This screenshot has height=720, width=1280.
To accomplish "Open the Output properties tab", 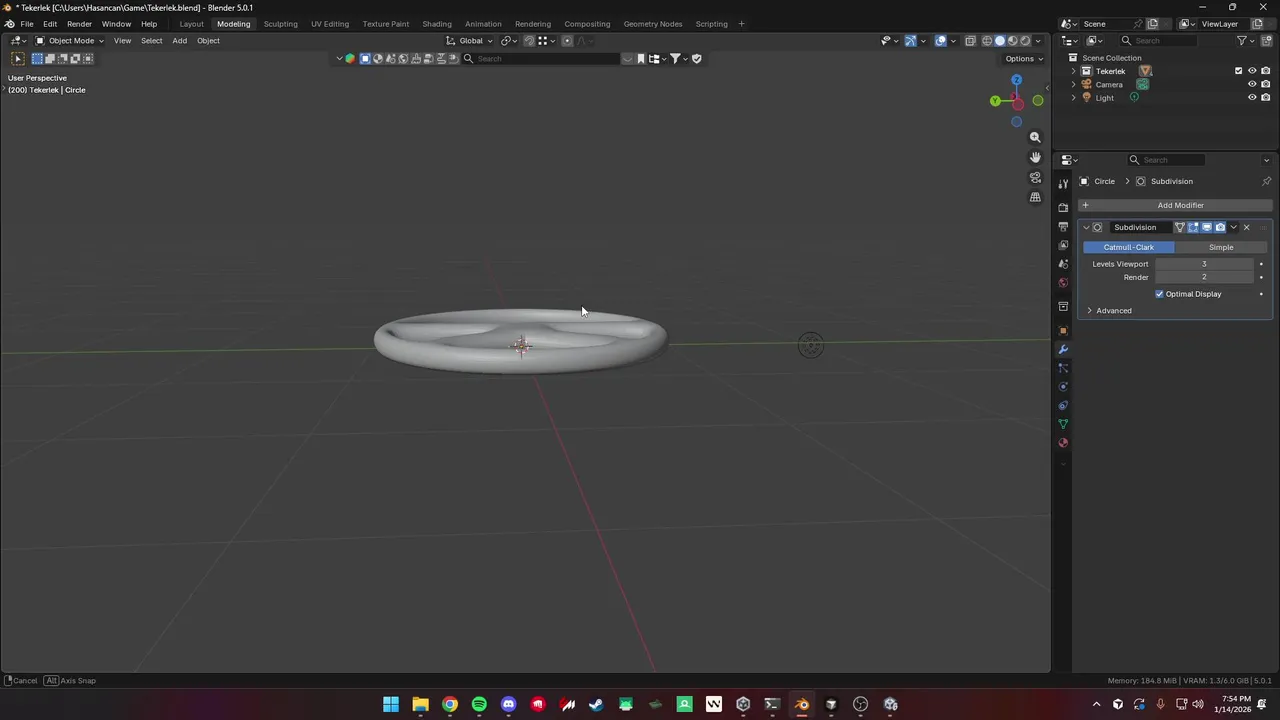I will click(x=1063, y=226).
